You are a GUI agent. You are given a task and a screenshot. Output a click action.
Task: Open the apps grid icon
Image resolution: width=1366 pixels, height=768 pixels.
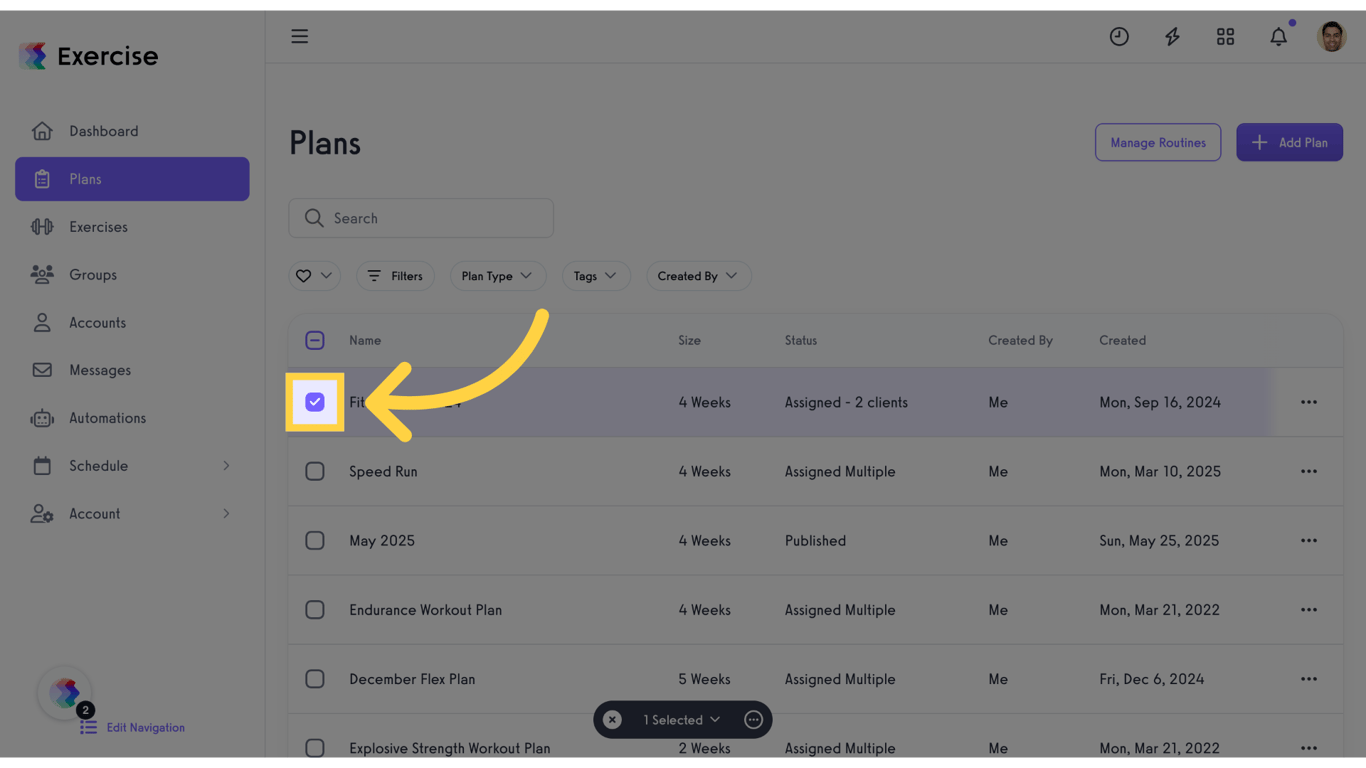(1225, 36)
